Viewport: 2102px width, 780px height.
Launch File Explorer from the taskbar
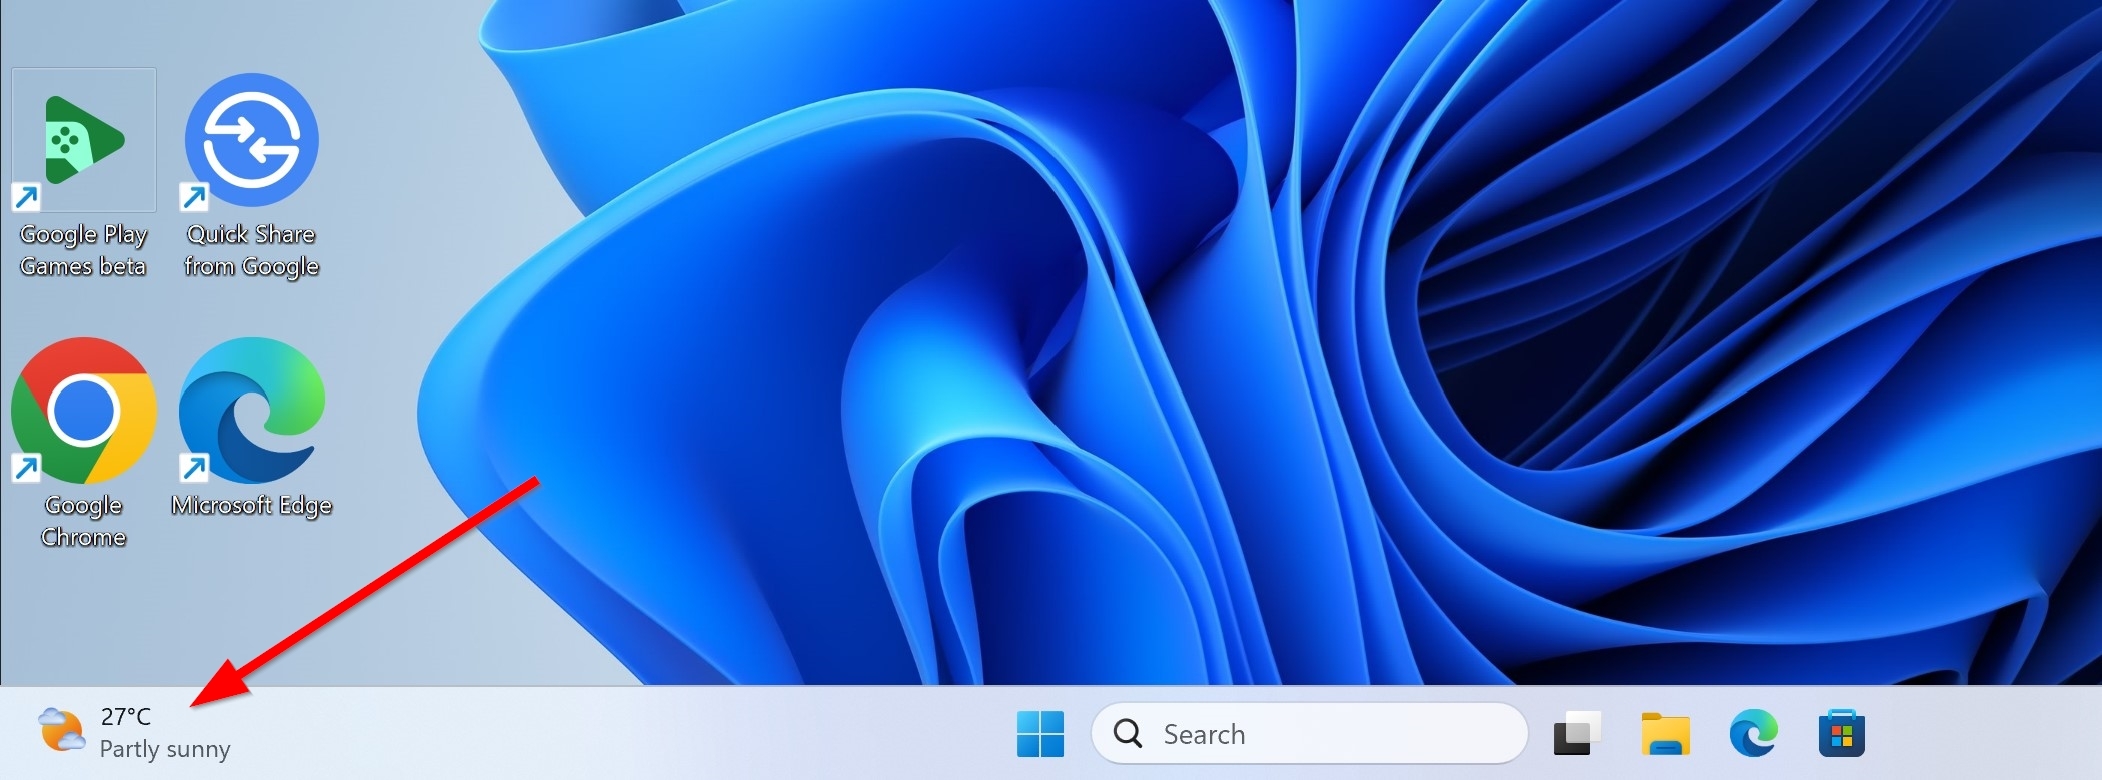pos(1665,734)
